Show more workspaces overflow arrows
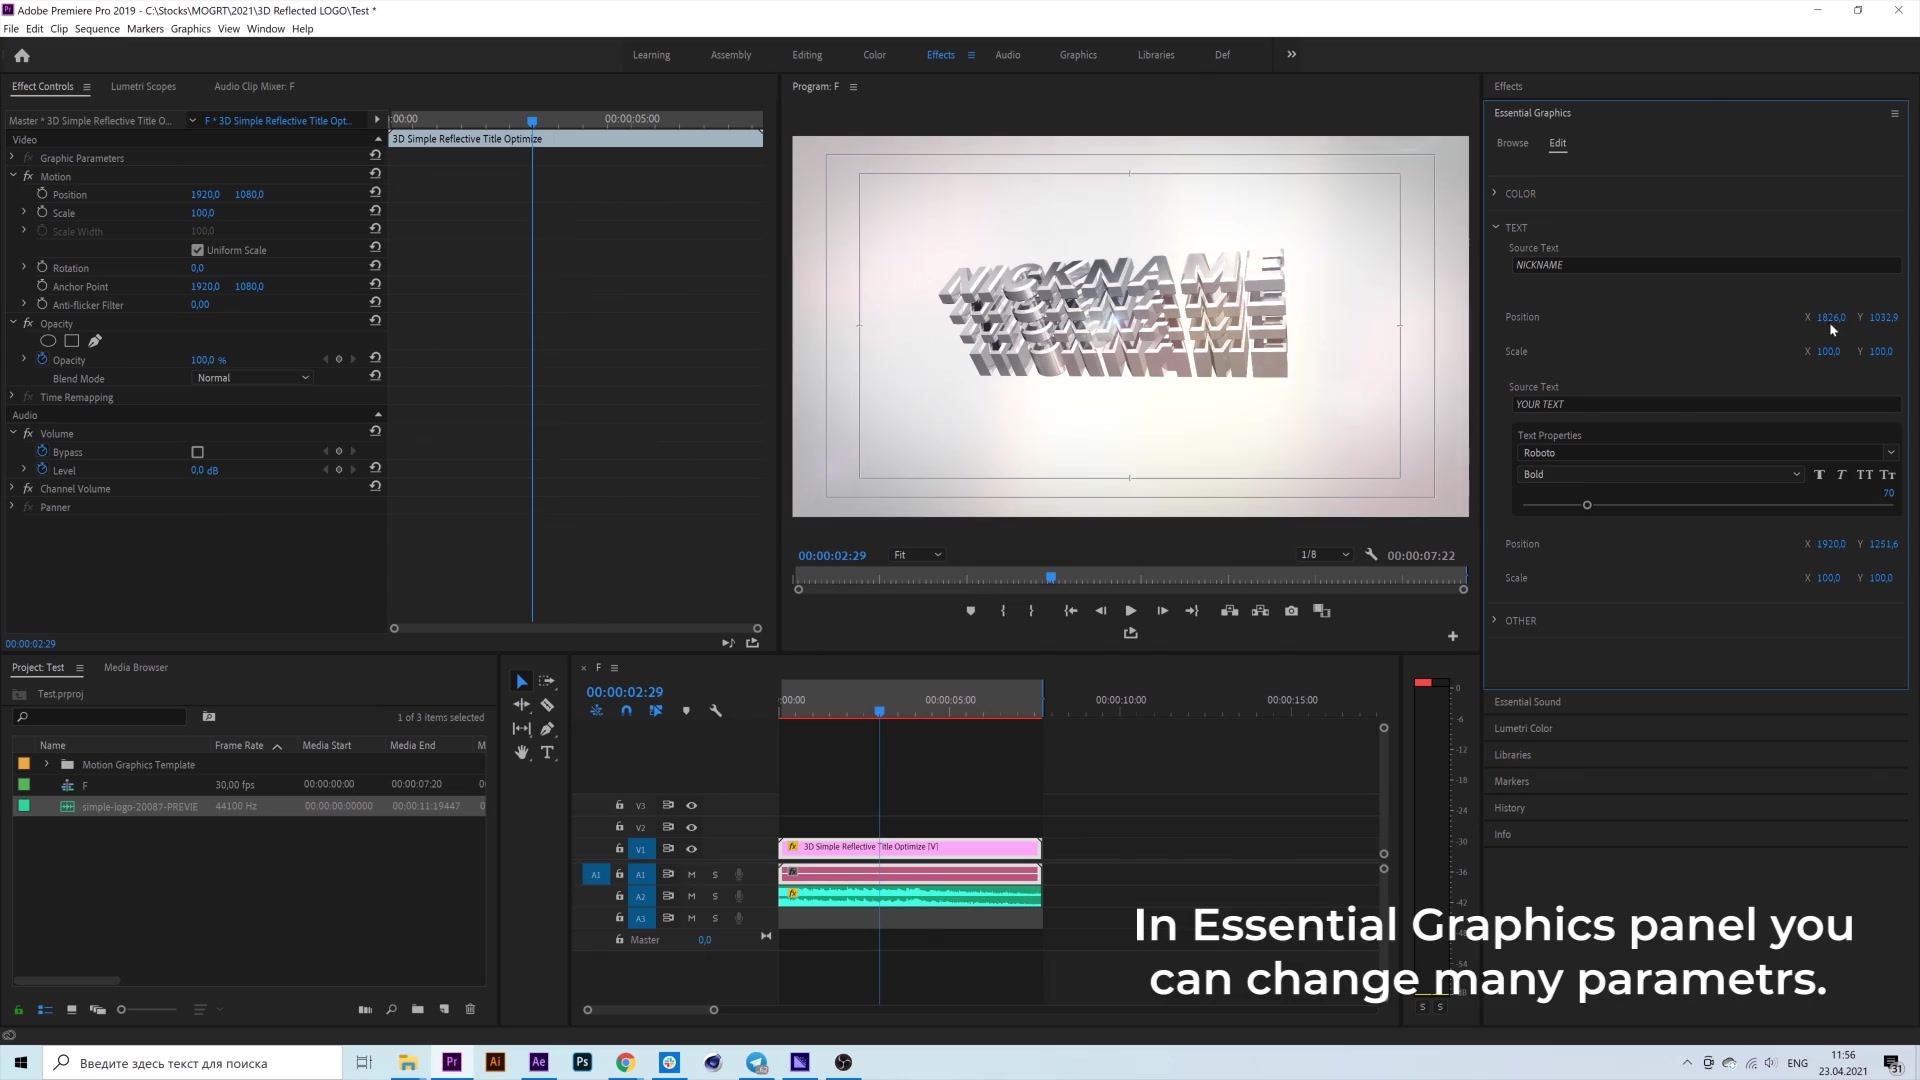This screenshot has height=1080, width=1920. [1291, 55]
